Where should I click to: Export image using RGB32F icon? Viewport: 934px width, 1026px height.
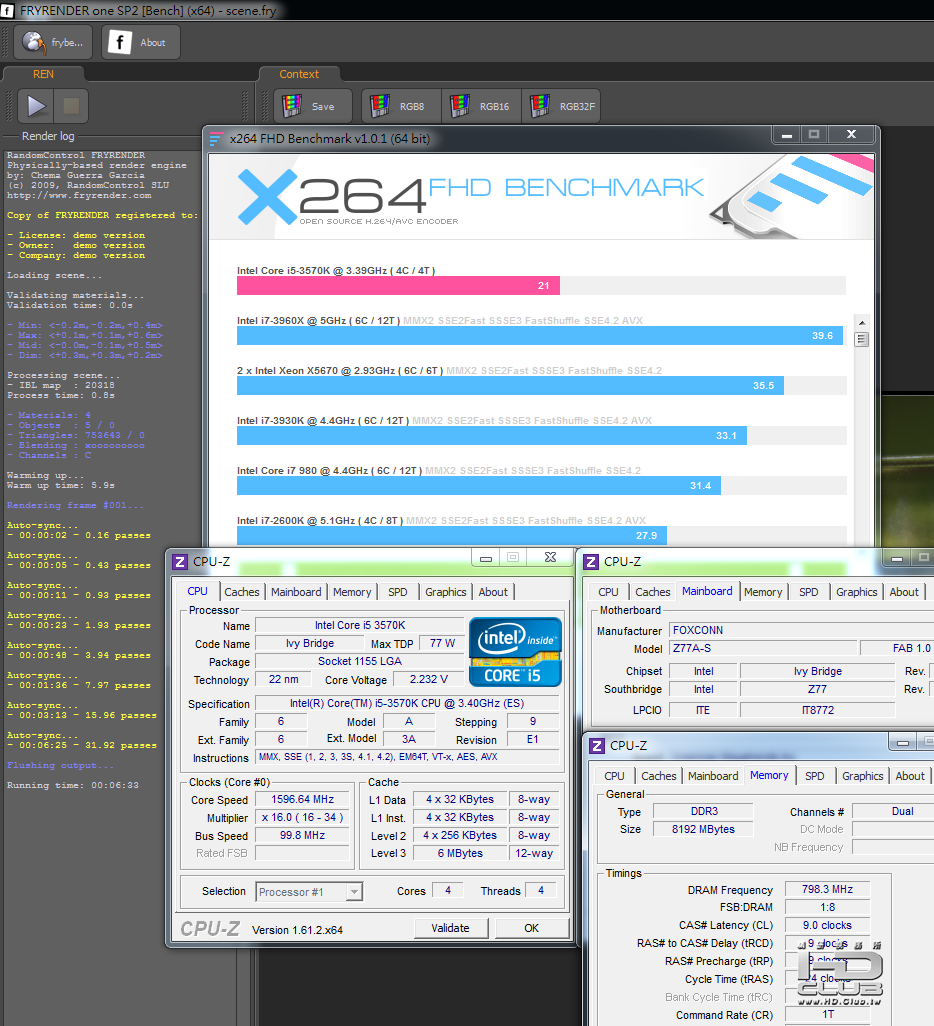(x=562, y=106)
